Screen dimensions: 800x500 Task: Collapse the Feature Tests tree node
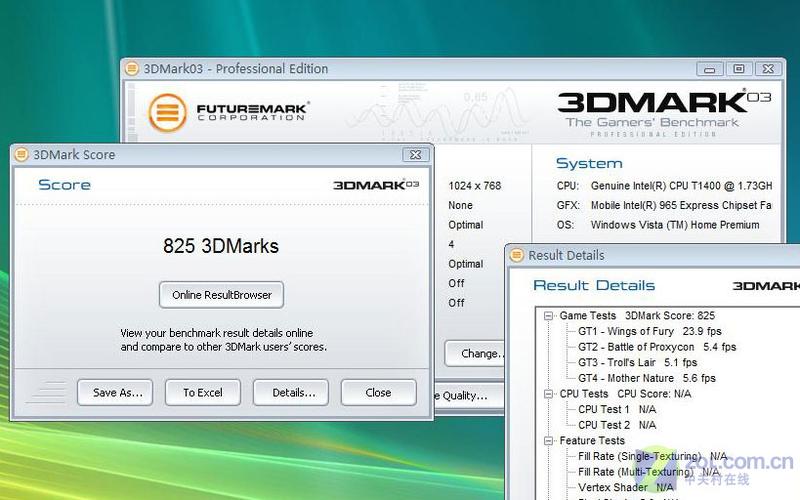click(548, 441)
